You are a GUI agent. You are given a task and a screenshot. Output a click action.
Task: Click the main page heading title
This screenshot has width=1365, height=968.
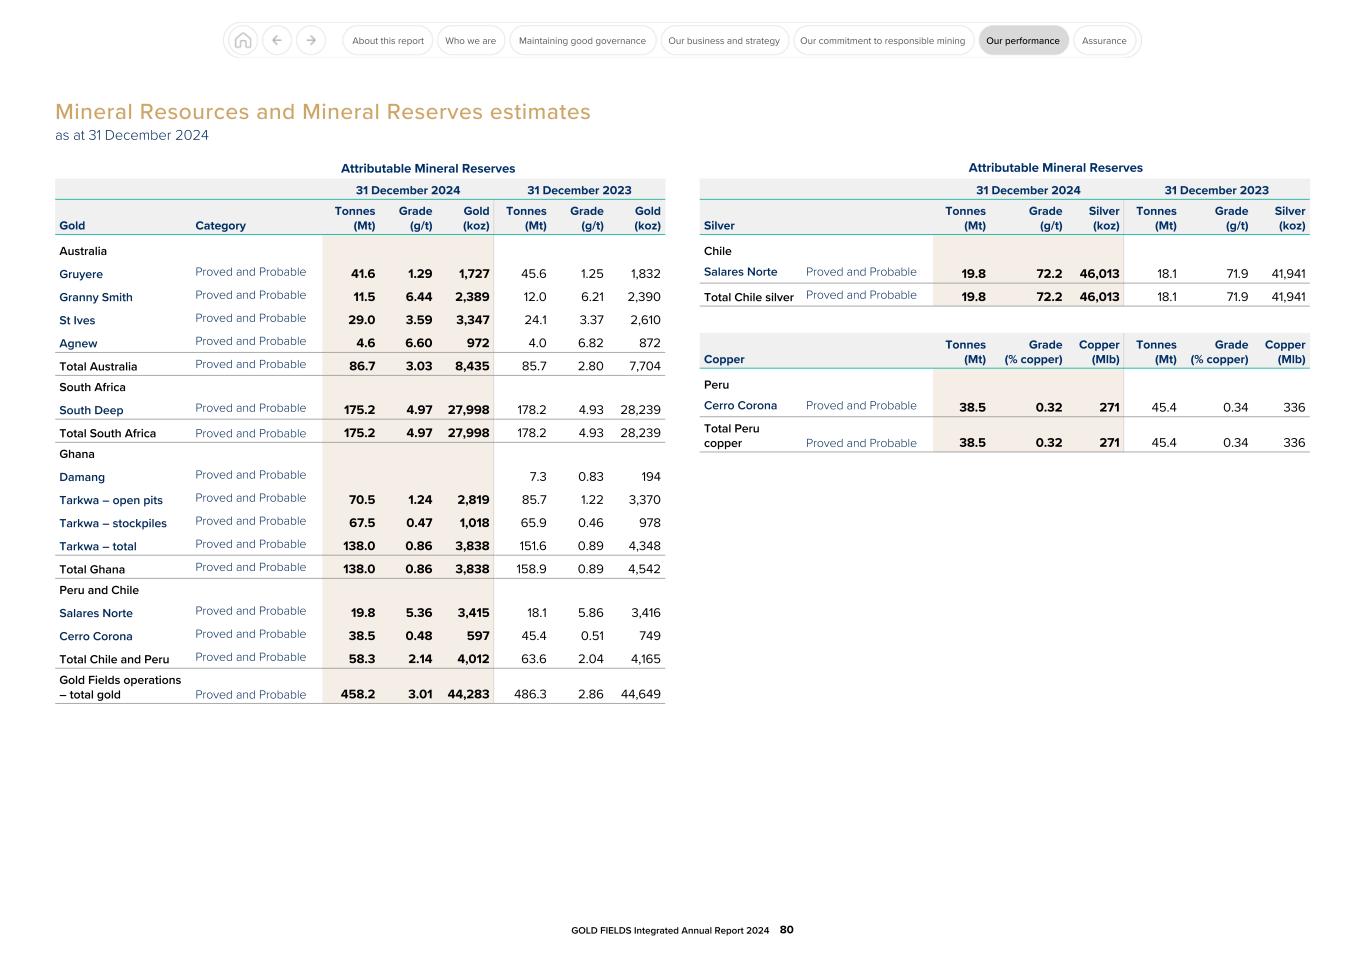(324, 111)
